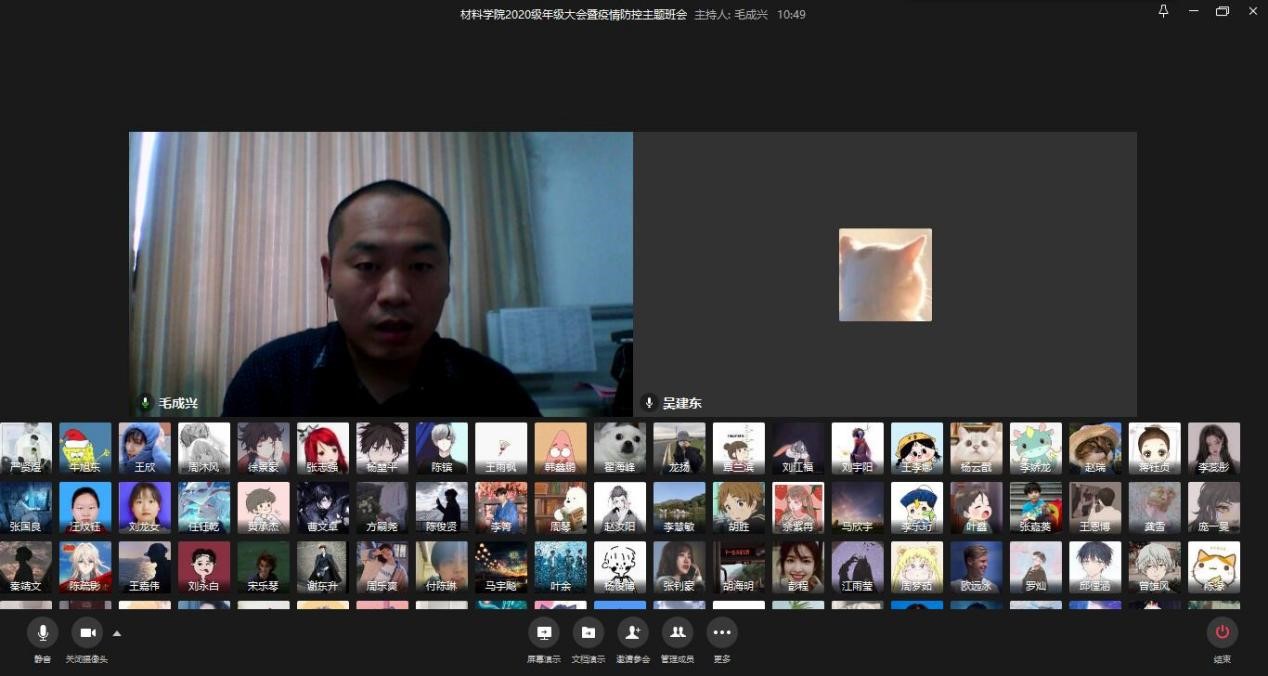1268x676 pixels.
Task: Open 管理成员 manage members panel
Action: point(677,633)
